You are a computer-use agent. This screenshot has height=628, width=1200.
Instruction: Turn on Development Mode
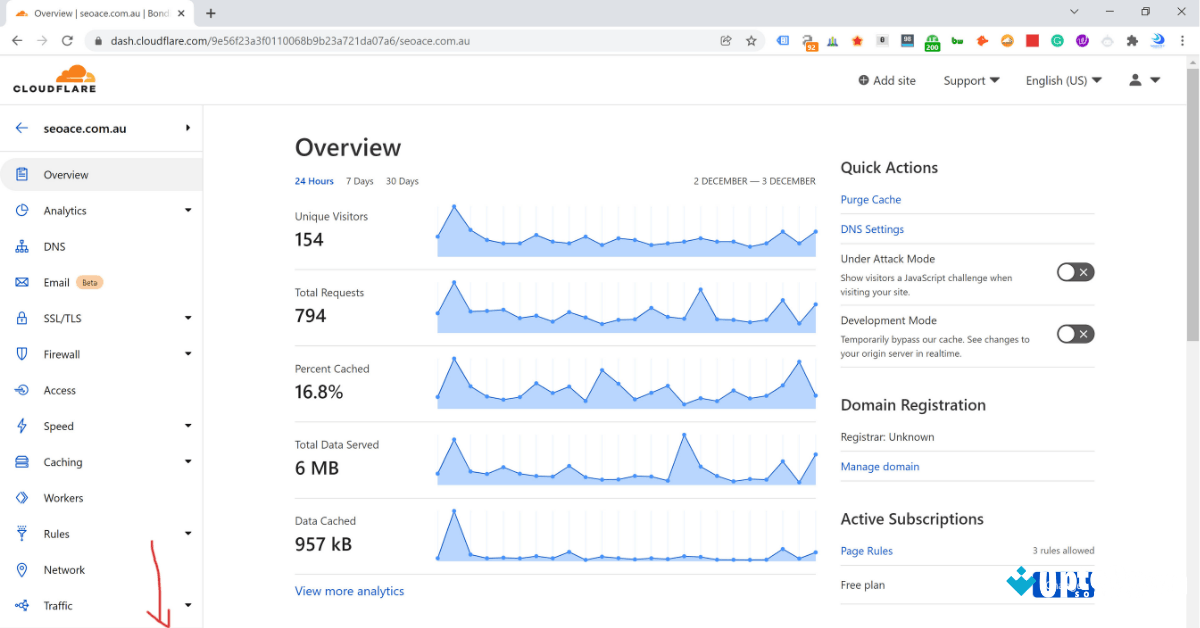pyautogui.click(x=1075, y=333)
